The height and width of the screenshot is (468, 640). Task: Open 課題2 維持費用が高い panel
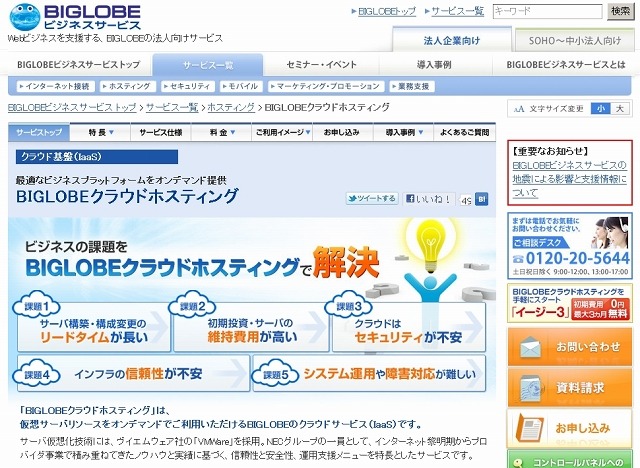pos(251,327)
